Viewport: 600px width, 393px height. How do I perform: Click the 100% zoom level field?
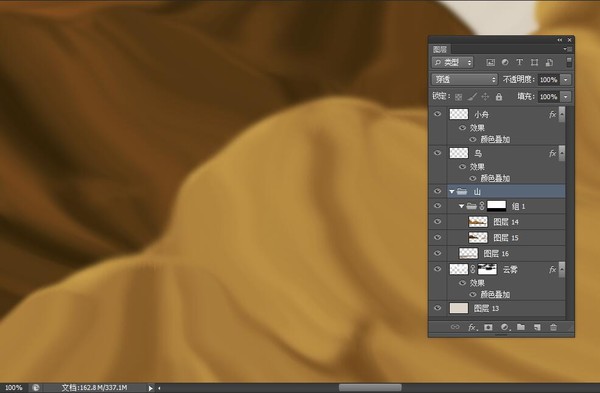(13, 388)
